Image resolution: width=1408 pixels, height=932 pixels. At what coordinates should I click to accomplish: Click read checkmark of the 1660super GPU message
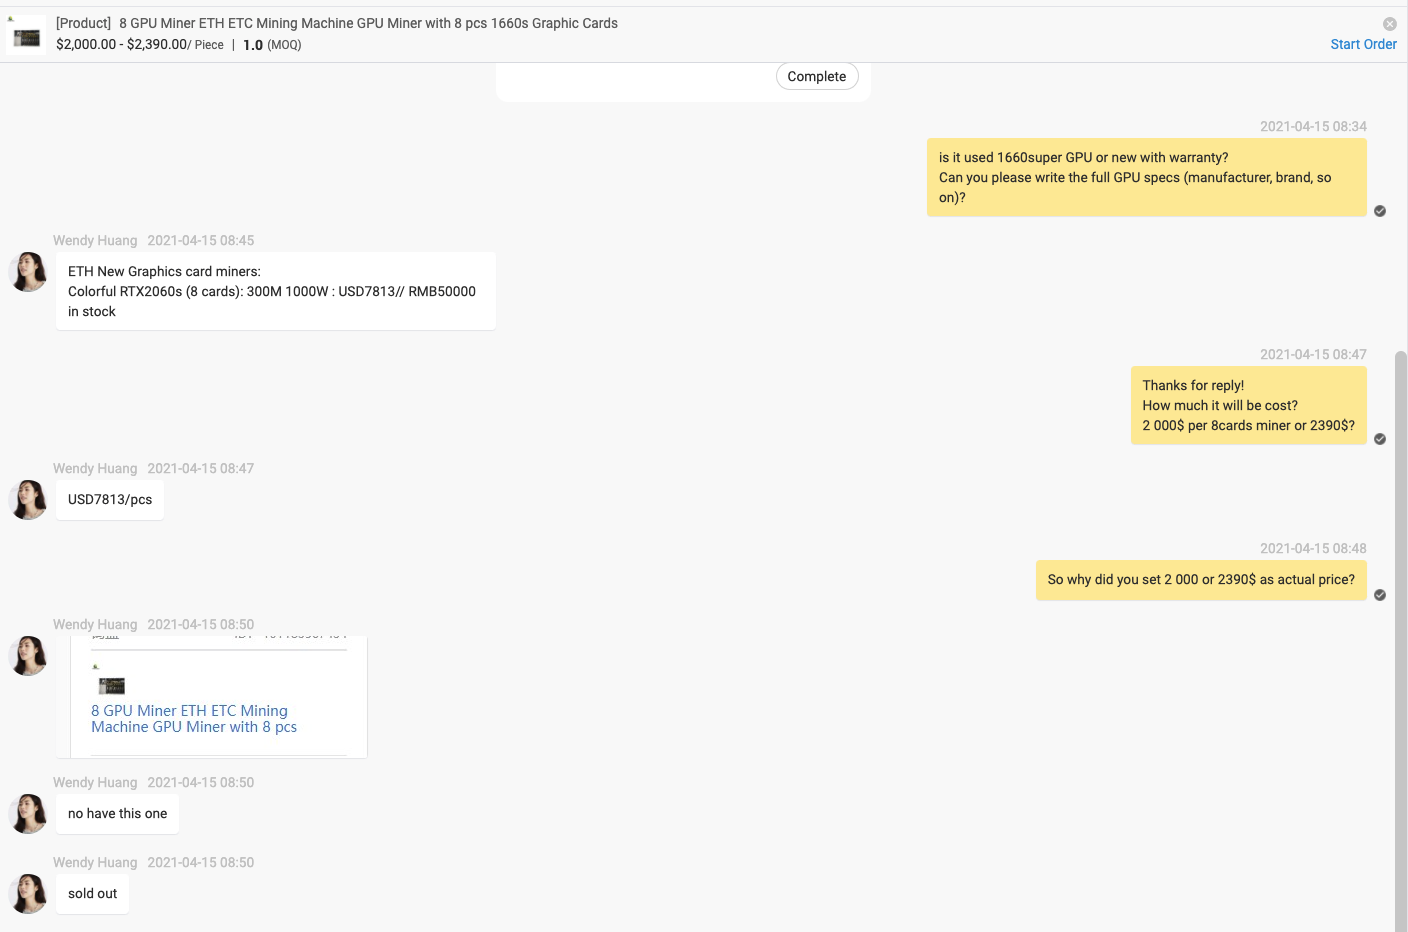click(1380, 211)
